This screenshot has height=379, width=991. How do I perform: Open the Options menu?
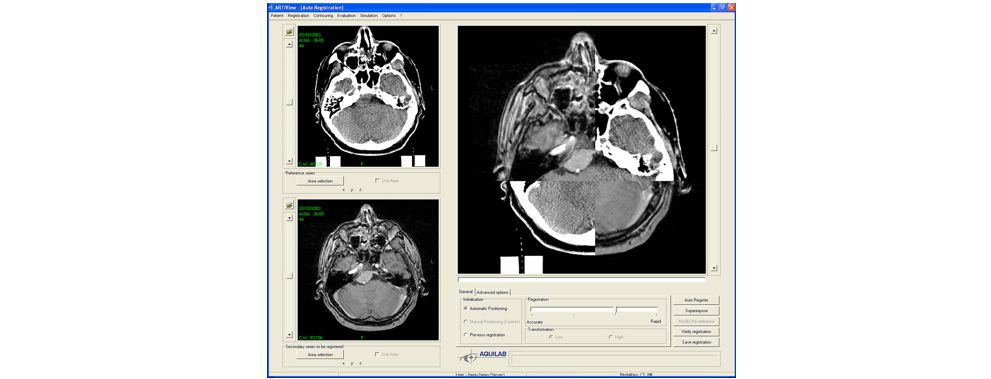pos(389,15)
